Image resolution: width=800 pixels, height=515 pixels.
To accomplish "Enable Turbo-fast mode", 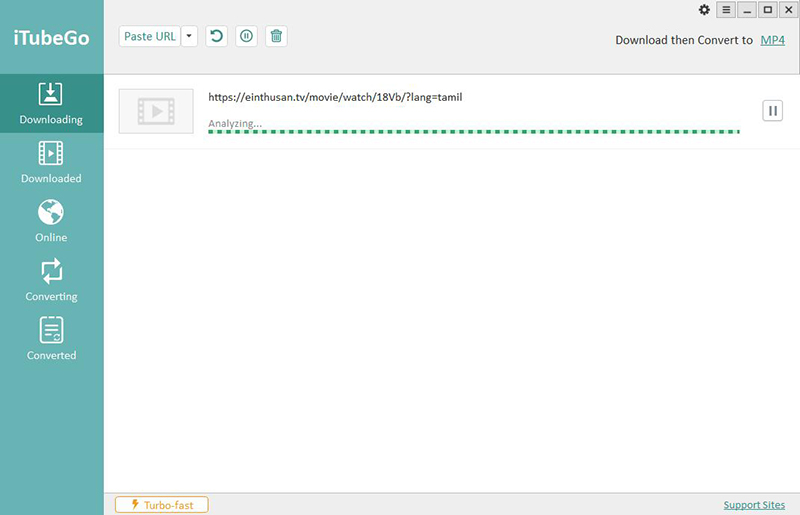I will coord(162,505).
